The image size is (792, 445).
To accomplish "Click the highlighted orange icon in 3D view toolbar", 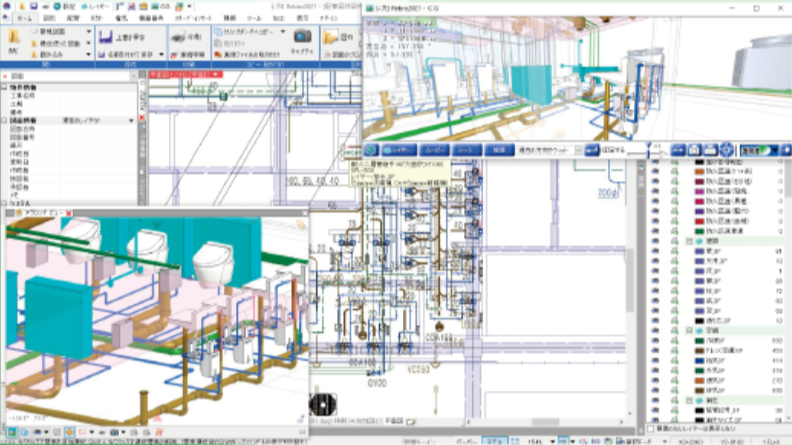I will pos(69,432).
